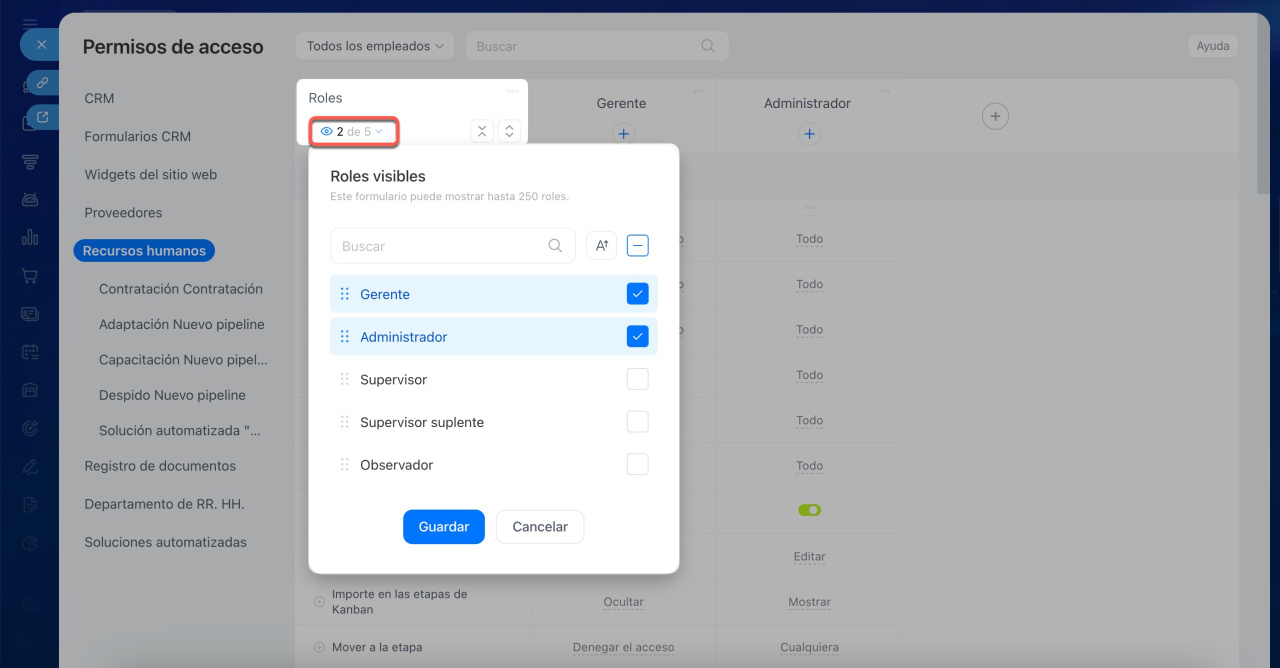Check the Supervisor suplente checkbox
1280x668 pixels.
(637, 422)
